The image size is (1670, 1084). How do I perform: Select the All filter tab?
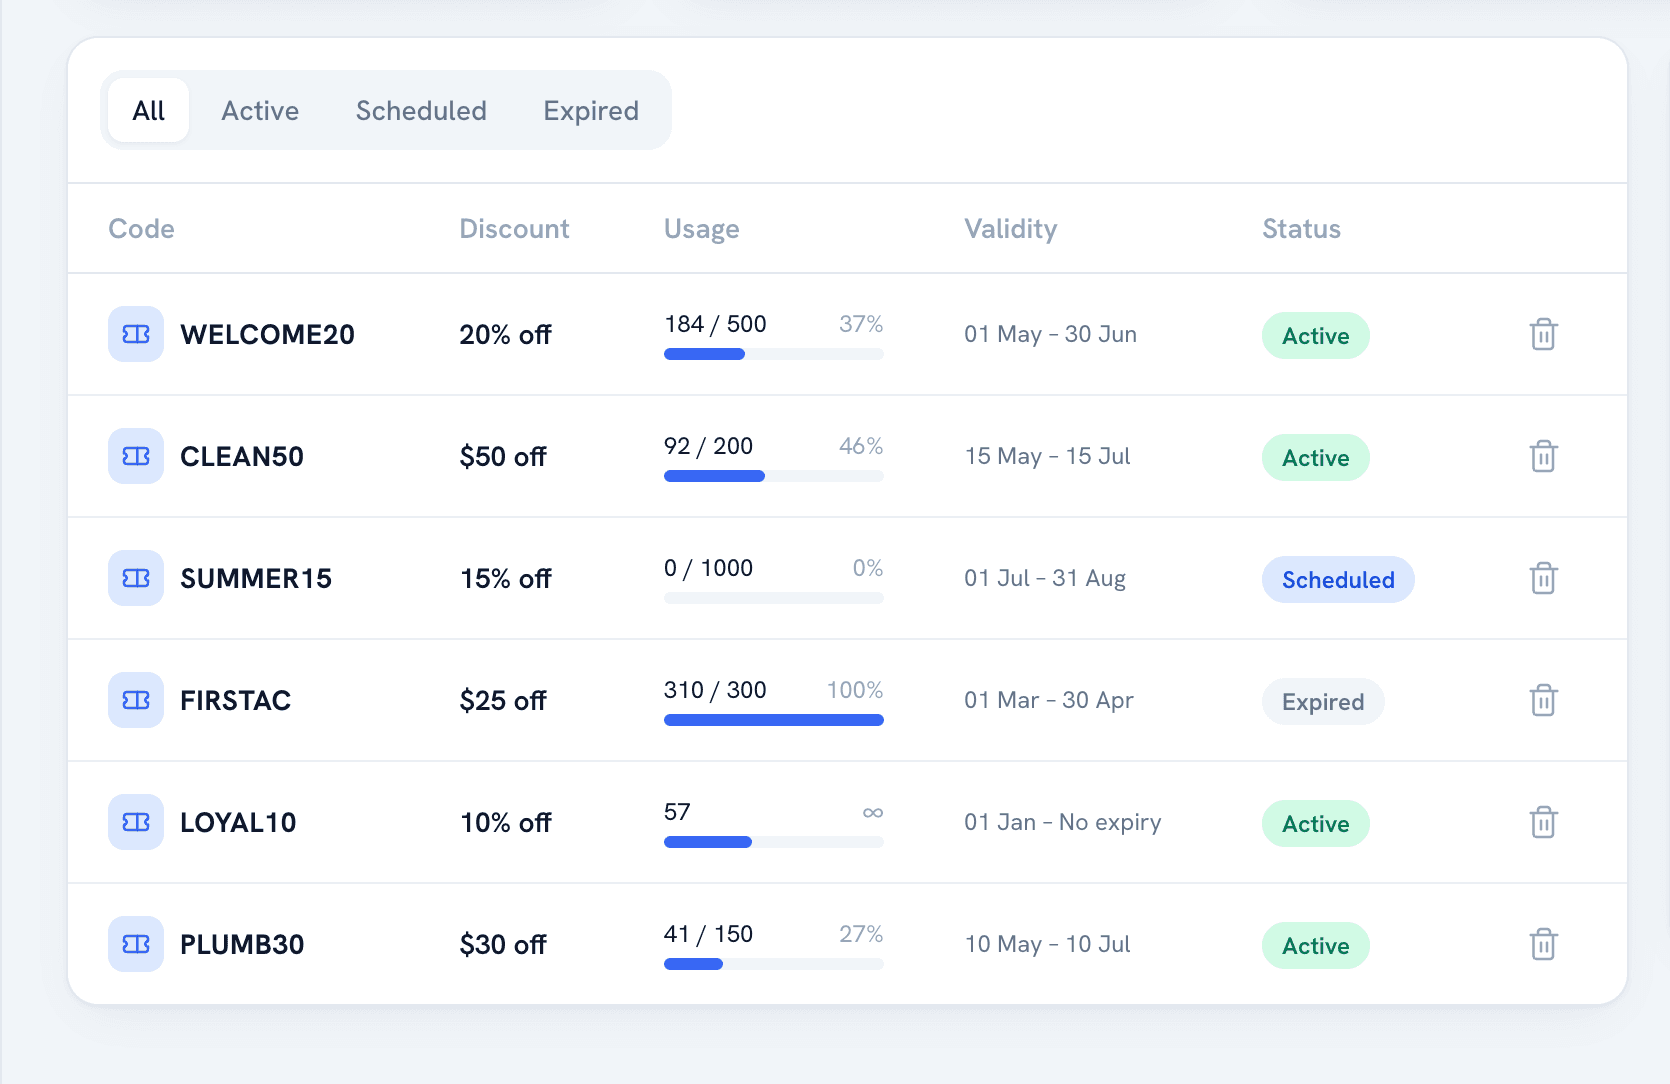tap(148, 110)
